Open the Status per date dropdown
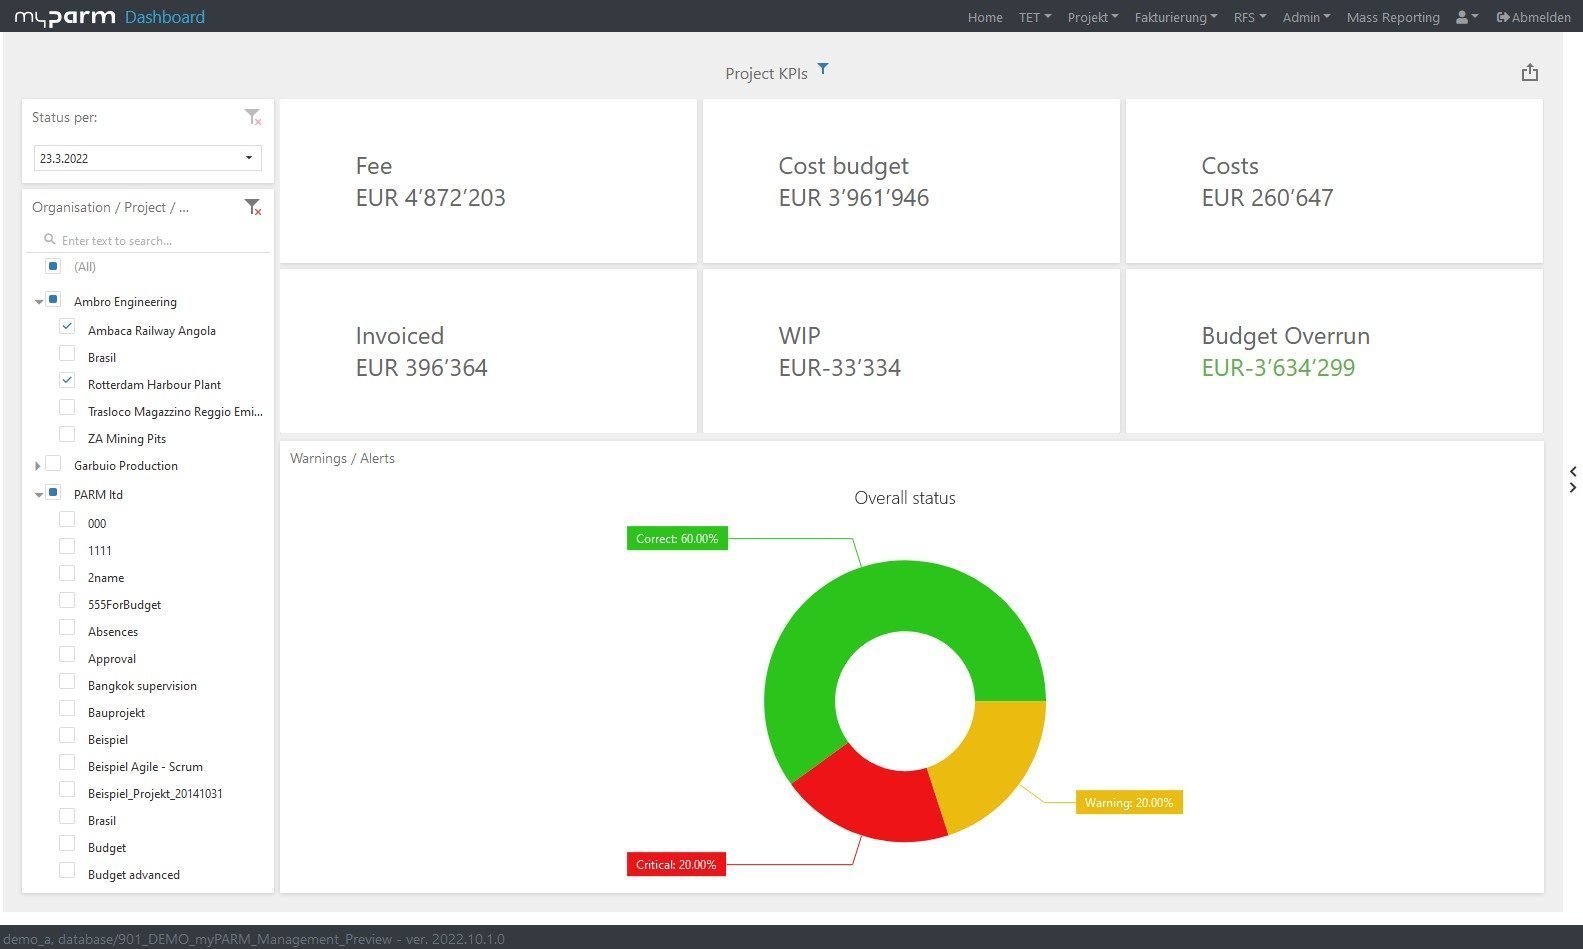Viewport: 1583px width, 949px height. [x=248, y=158]
